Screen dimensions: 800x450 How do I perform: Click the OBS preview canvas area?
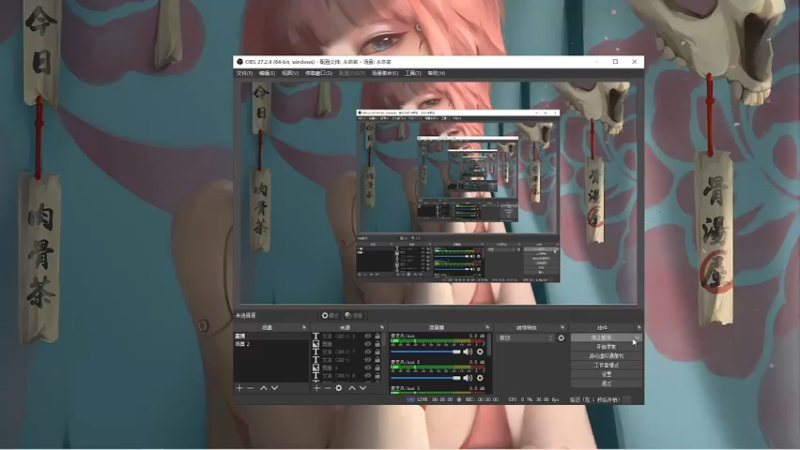click(x=438, y=193)
